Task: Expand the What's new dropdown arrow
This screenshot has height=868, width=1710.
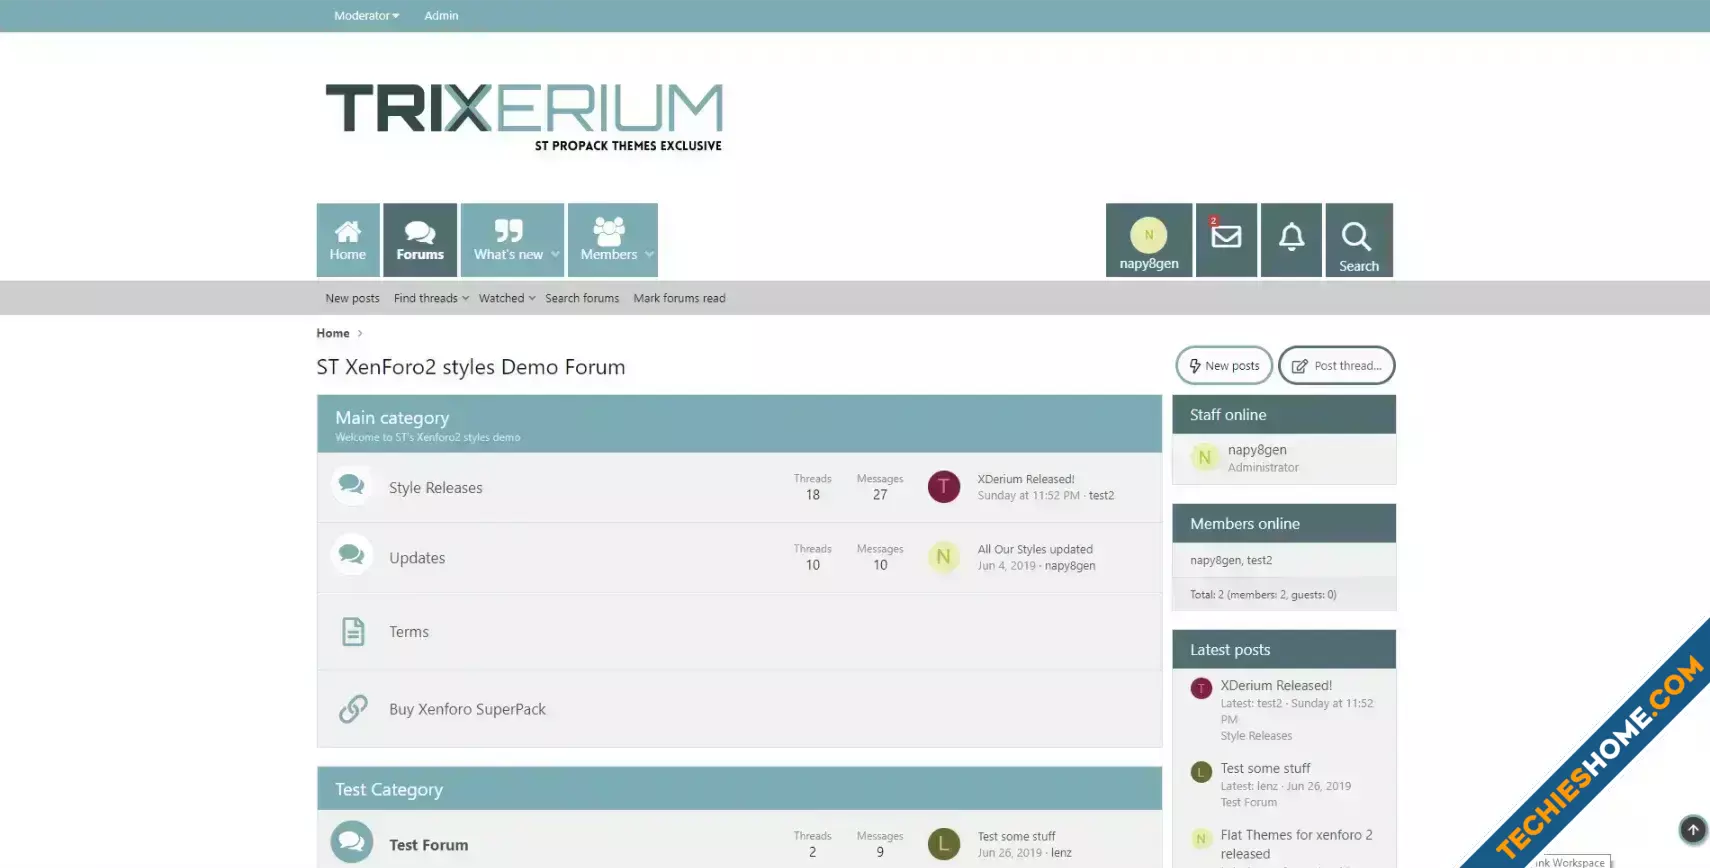Action: pyautogui.click(x=556, y=254)
